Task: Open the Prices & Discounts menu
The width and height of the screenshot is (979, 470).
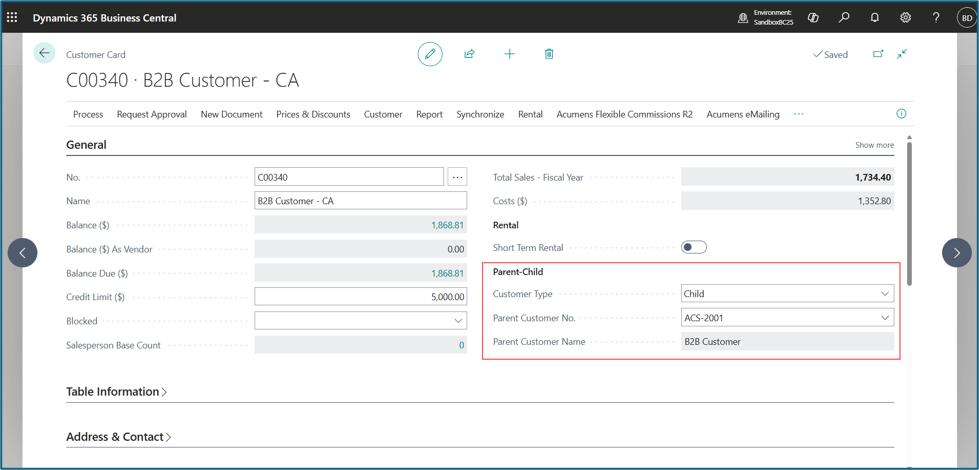Action: pos(313,114)
